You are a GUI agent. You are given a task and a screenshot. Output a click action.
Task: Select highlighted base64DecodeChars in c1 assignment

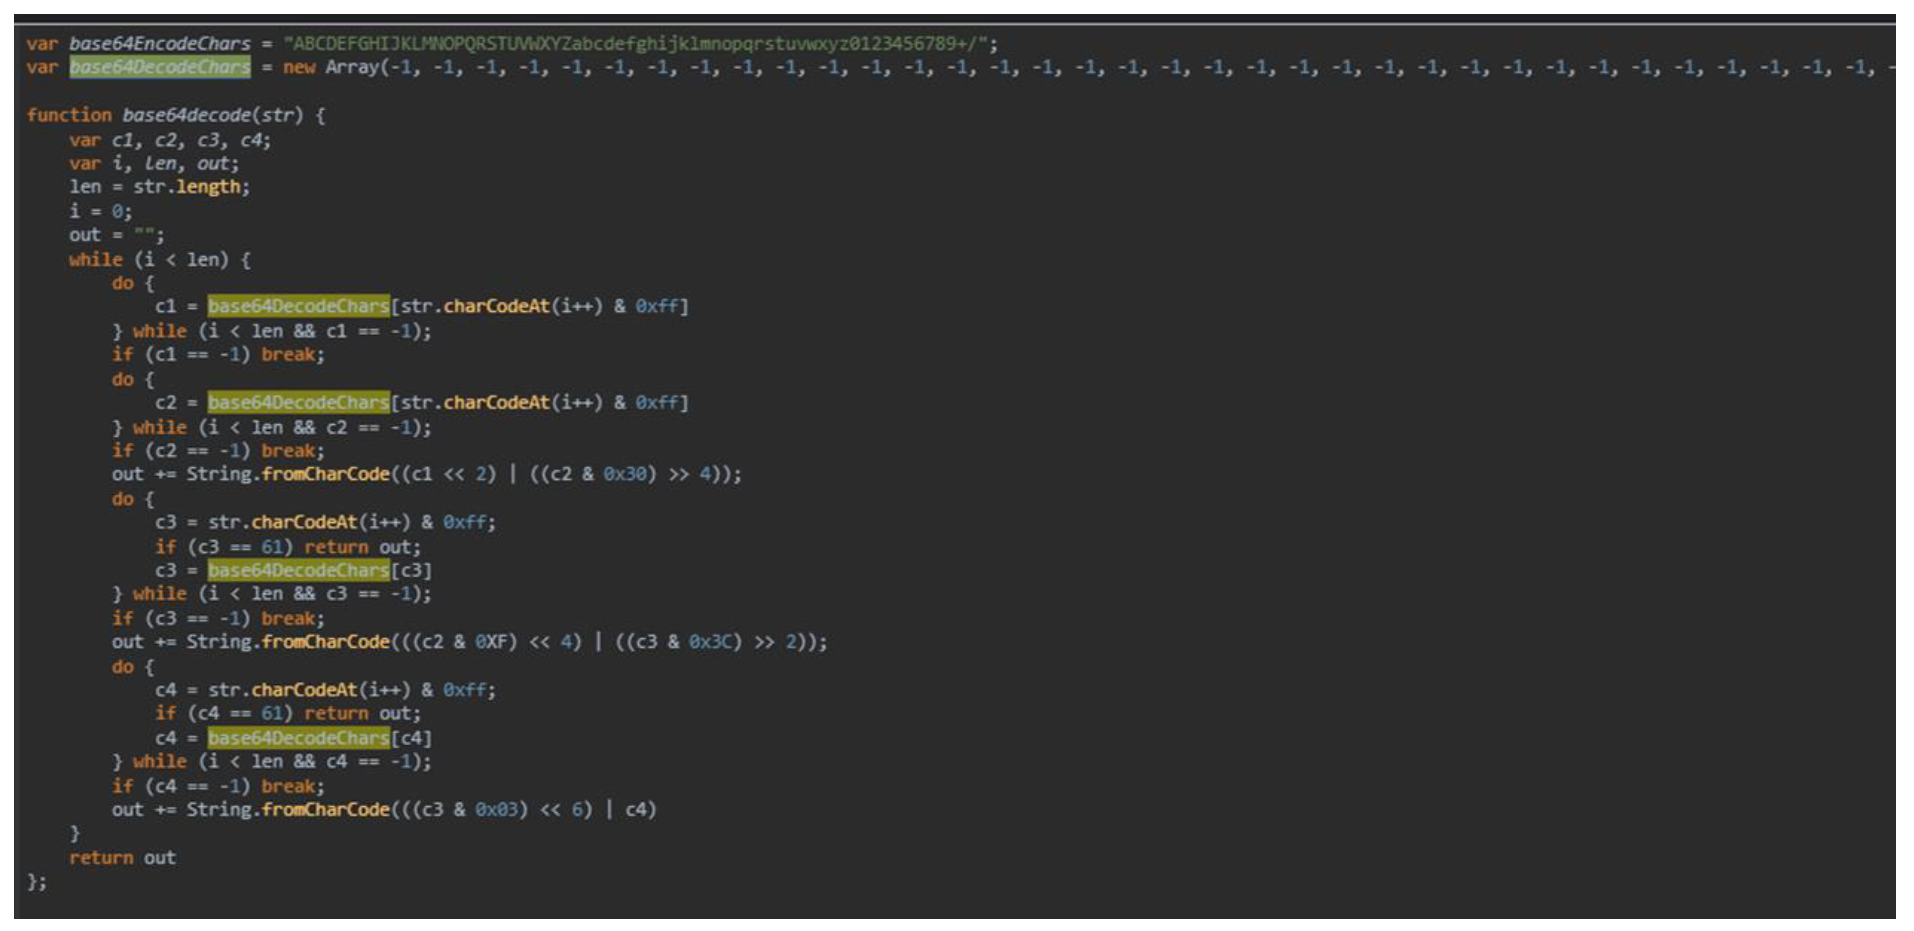click(298, 307)
